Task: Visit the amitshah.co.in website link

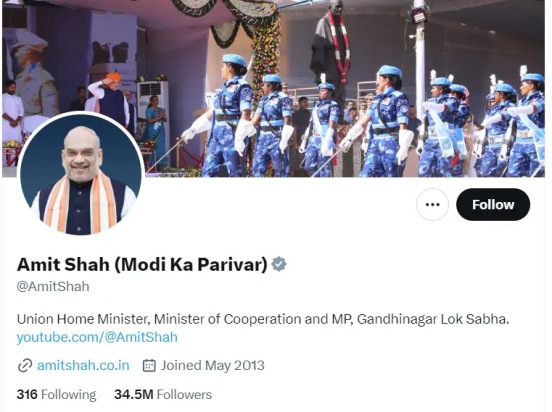Action: point(83,366)
